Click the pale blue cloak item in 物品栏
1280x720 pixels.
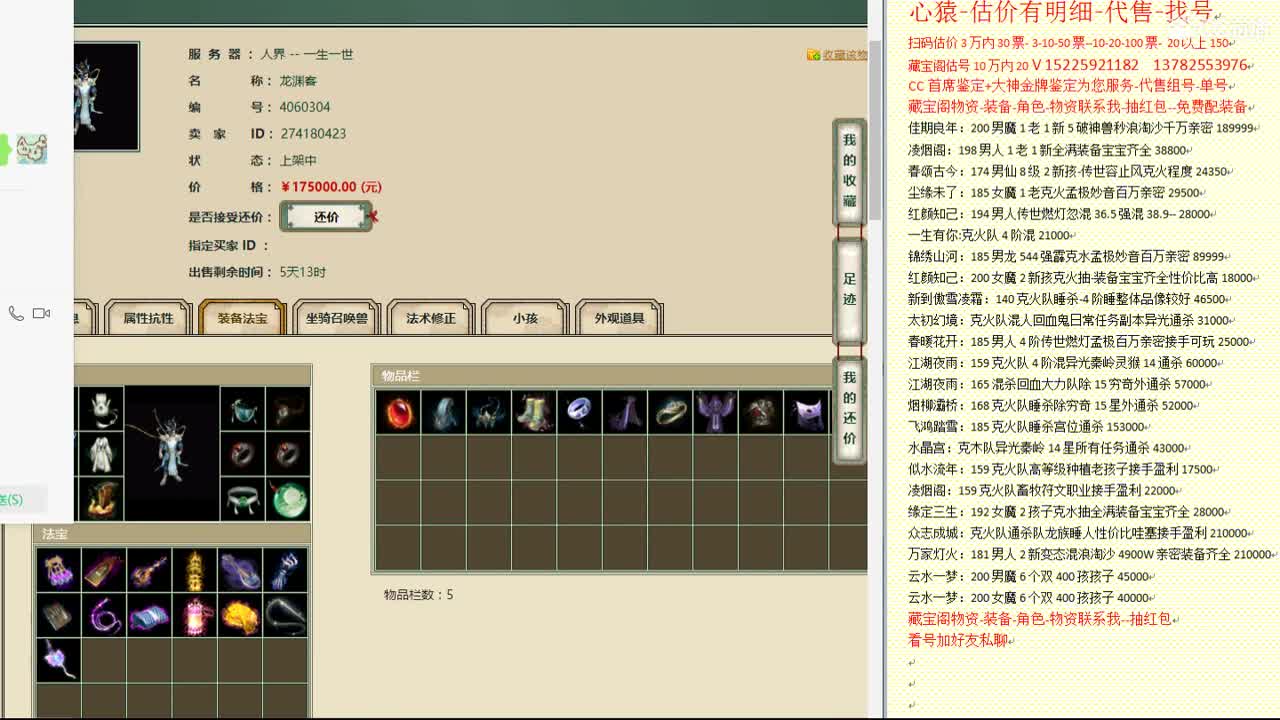tap(443, 412)
